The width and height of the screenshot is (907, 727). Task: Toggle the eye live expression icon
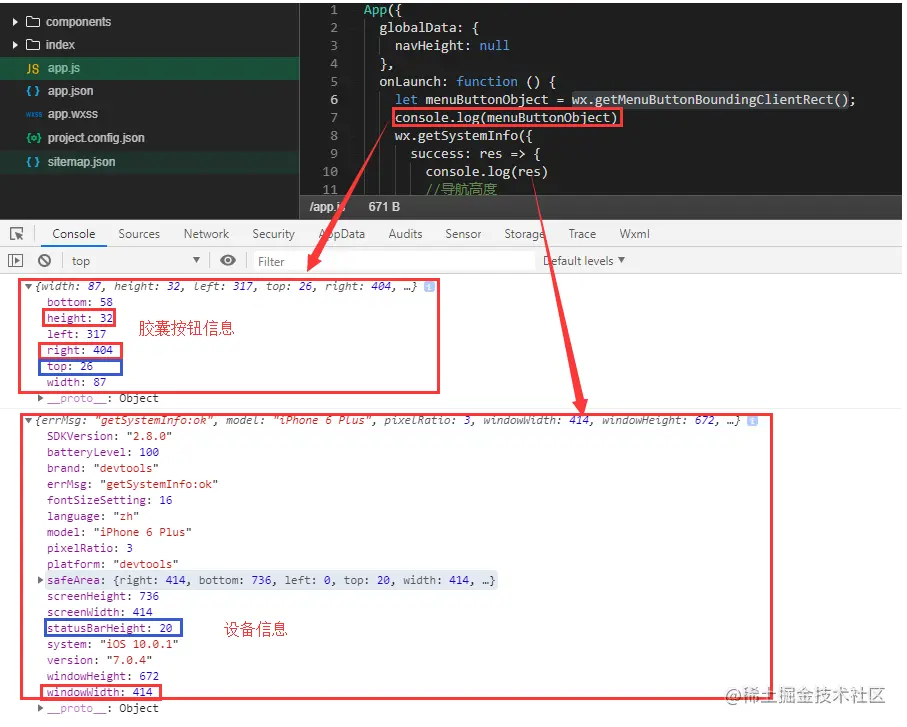228,260
